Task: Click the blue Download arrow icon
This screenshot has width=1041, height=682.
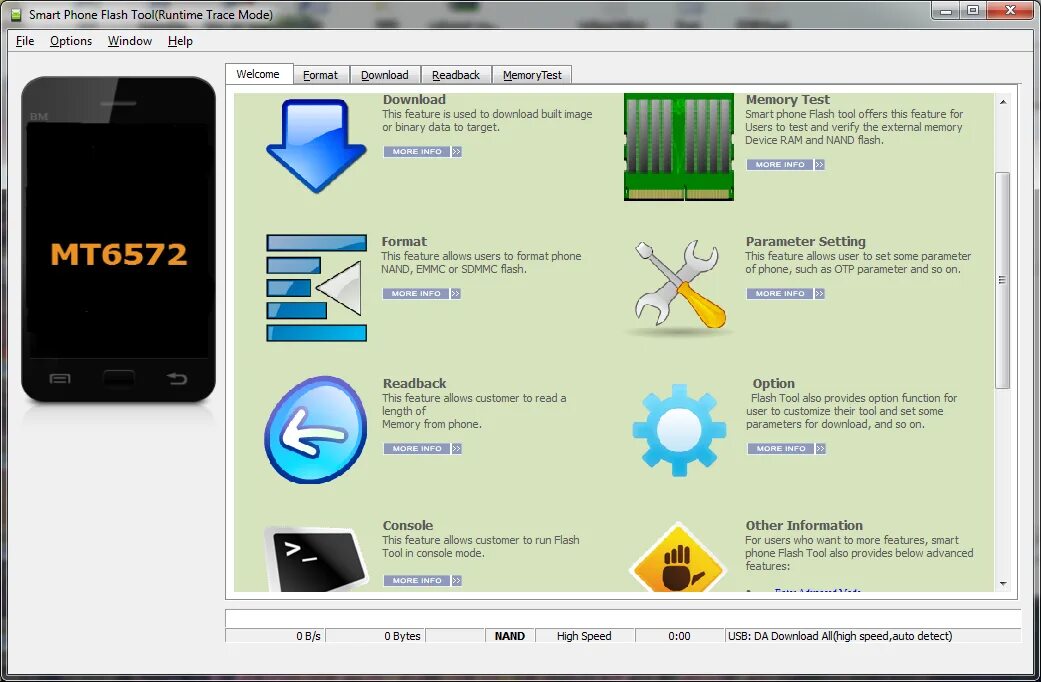Action: coord(316,146)
